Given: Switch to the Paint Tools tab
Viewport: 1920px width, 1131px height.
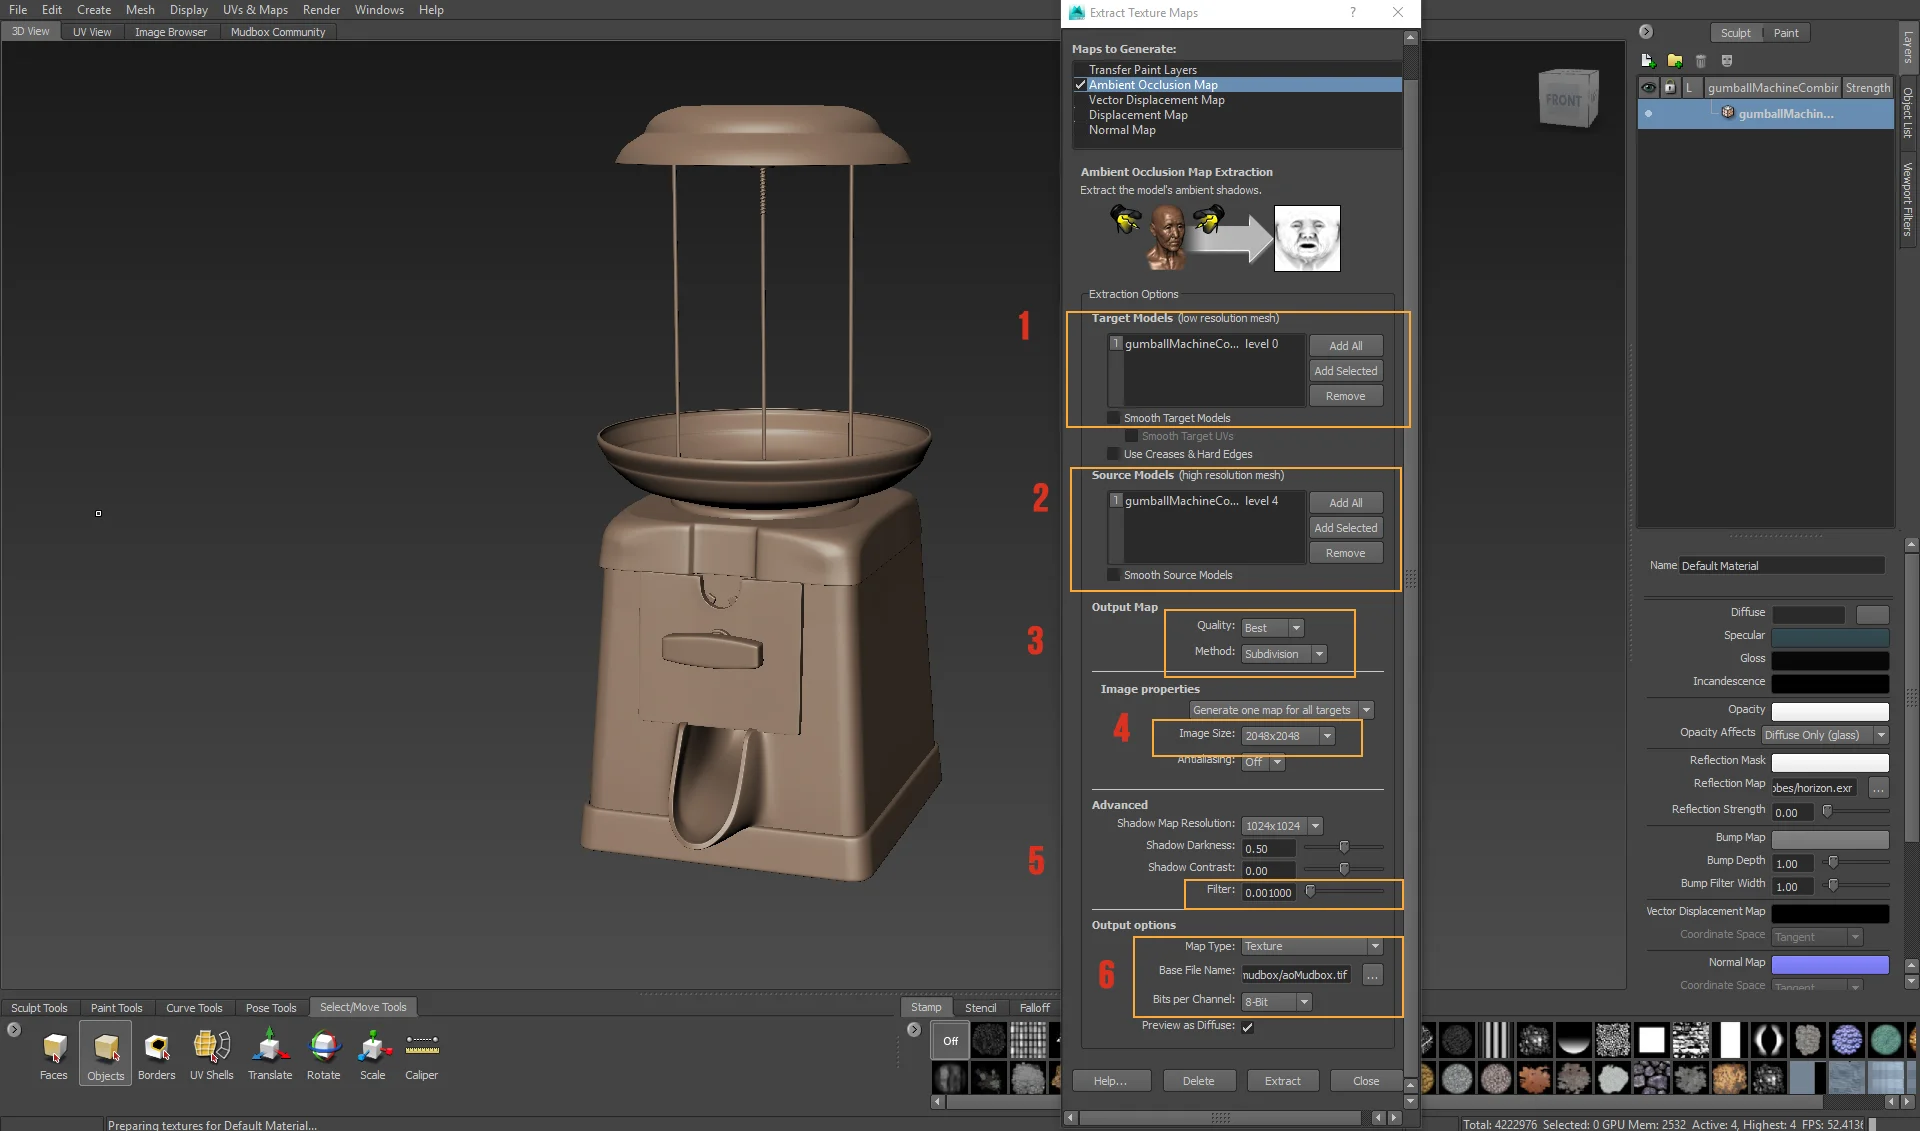Looking at the screenshot, I should [116, 1008].
